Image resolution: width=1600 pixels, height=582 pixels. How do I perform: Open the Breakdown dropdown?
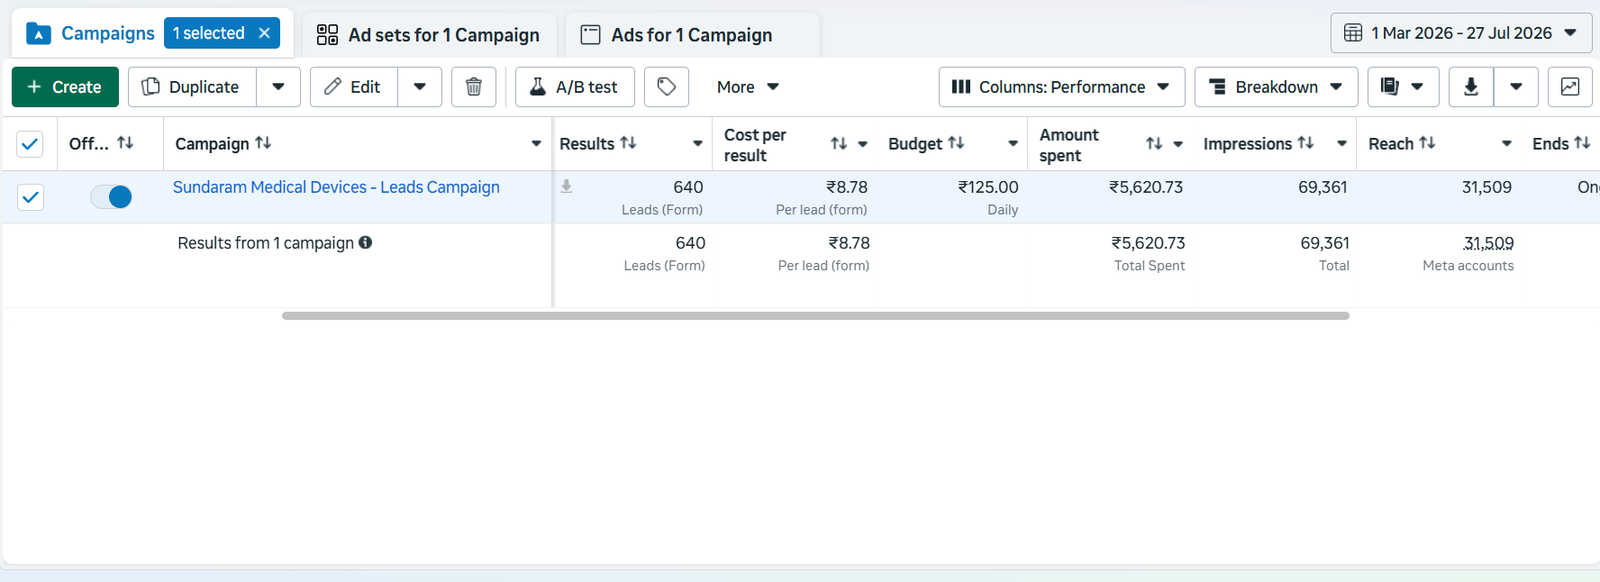point(1276,87)
